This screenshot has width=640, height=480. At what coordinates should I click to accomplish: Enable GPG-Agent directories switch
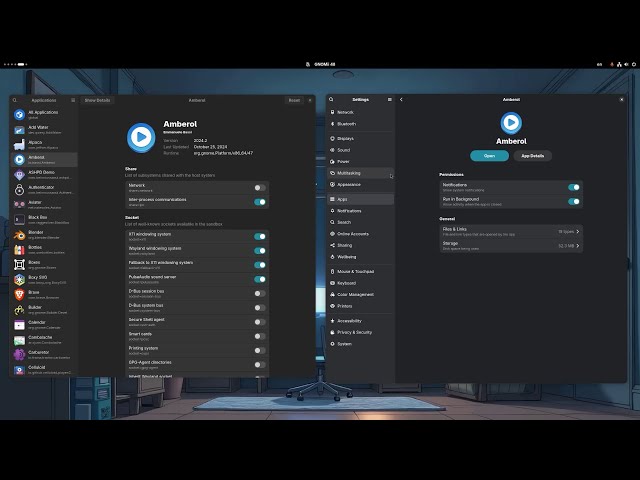(x=260, y=365)
